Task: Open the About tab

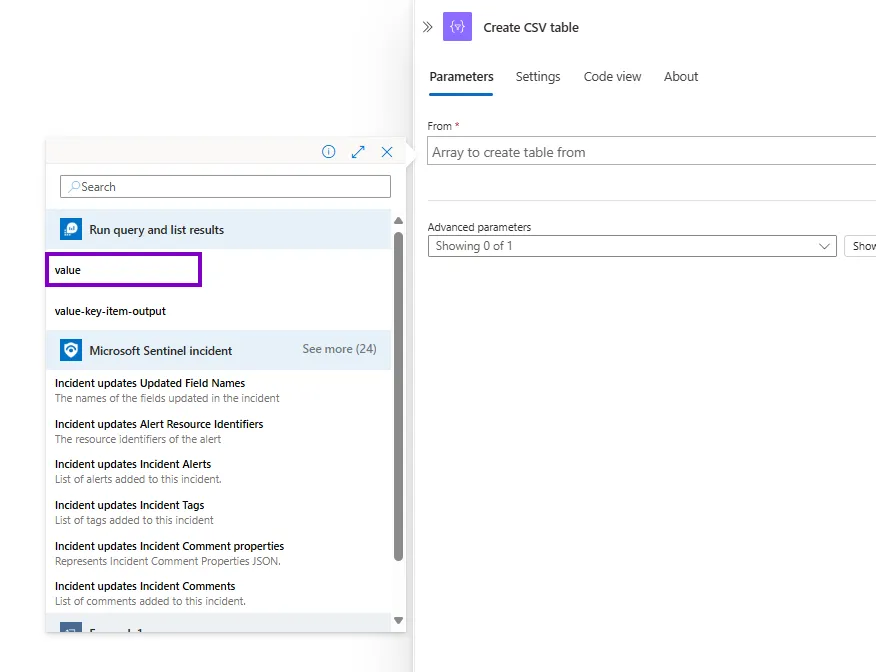Action: point(681,77)
